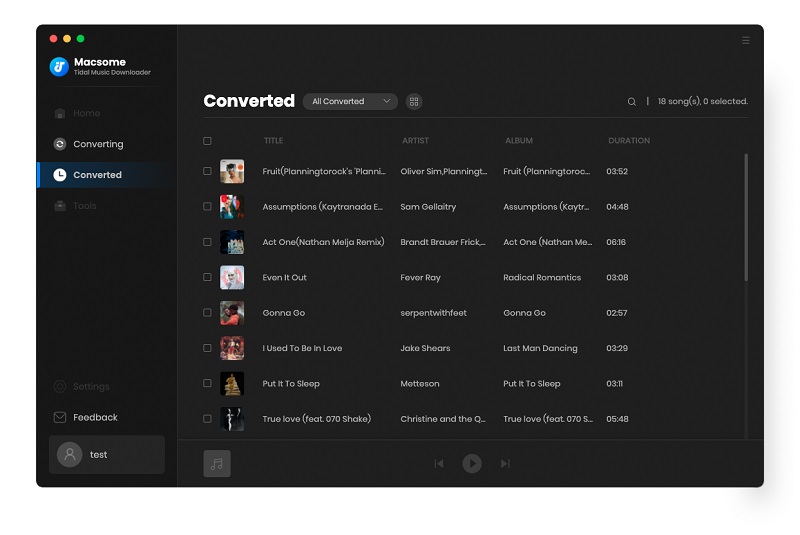Click artist 'Fever Ray'
This screenshot has height=535, width=800.
coord(420,277)
